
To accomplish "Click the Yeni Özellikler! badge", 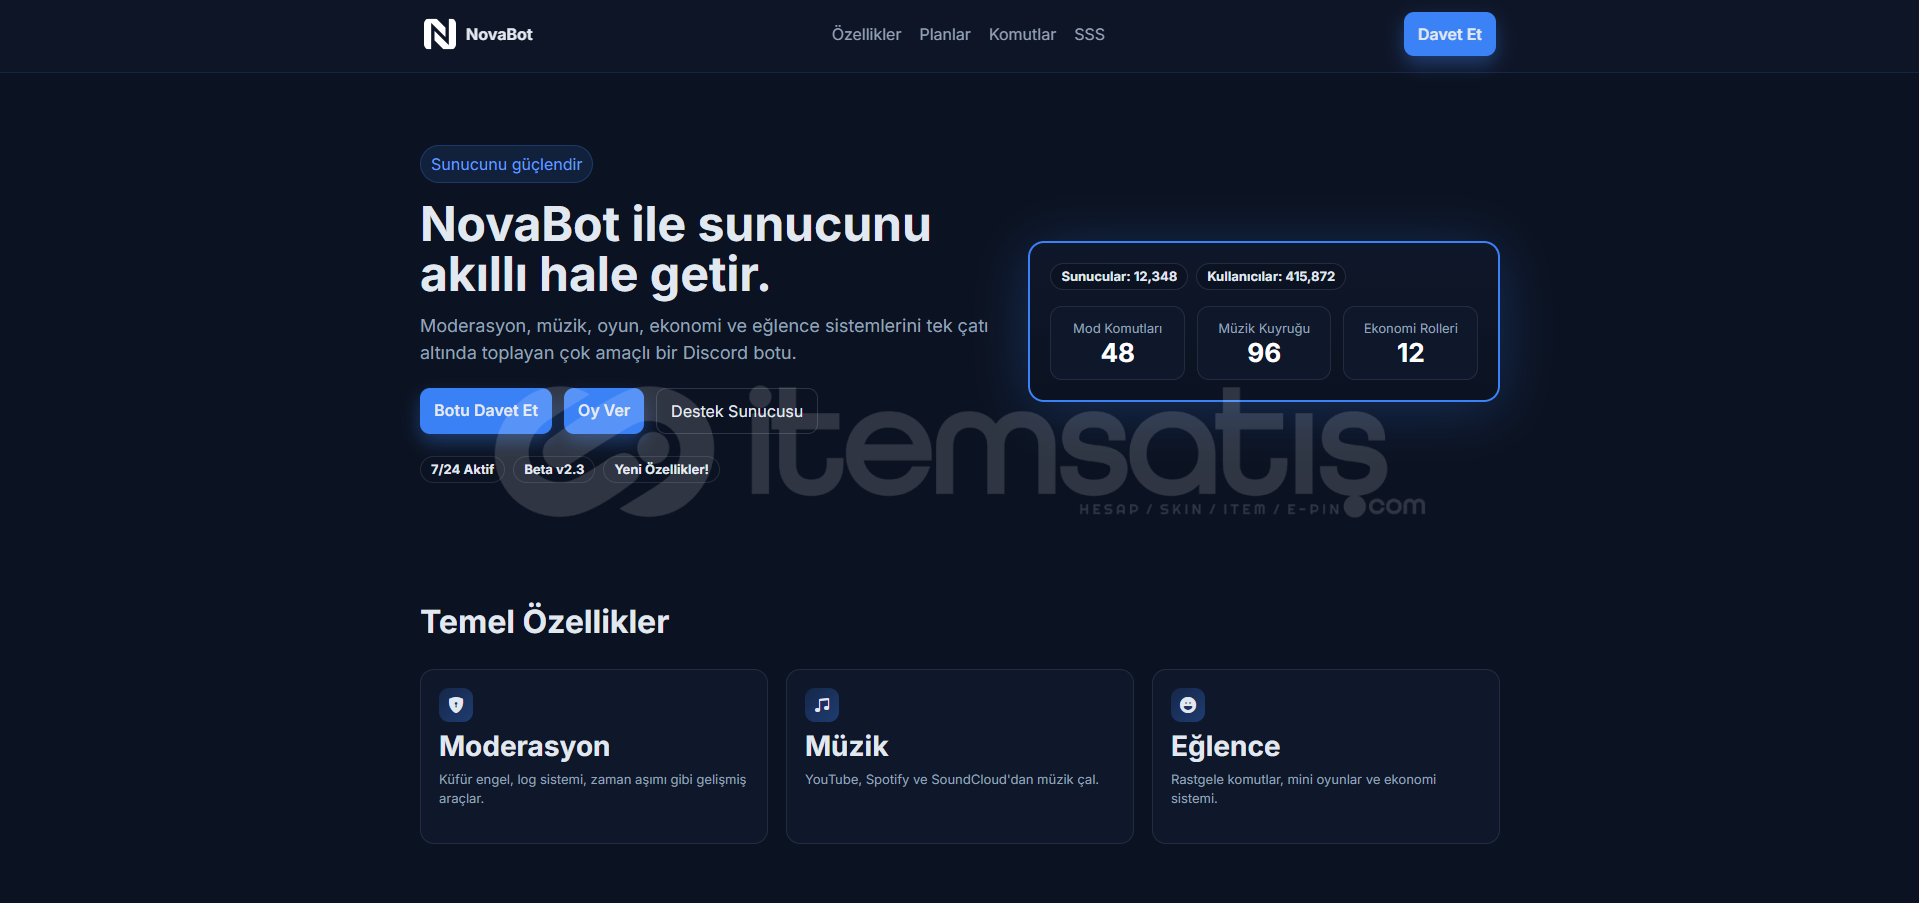I will tap(661, 469).
